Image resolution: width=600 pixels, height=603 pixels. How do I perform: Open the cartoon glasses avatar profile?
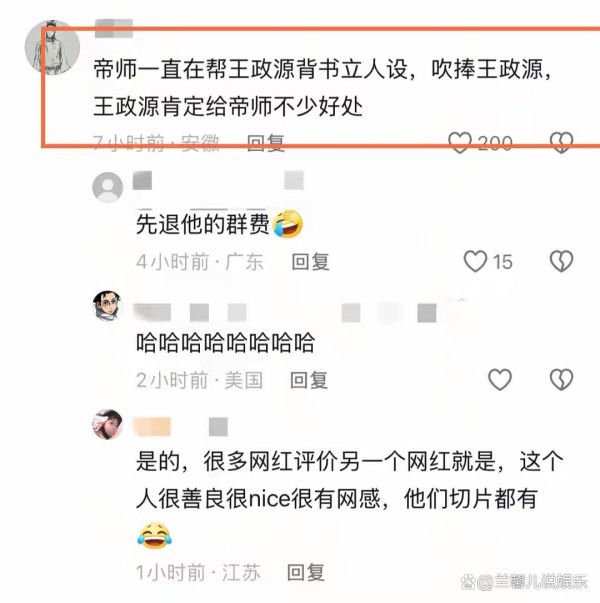point(107,306)
